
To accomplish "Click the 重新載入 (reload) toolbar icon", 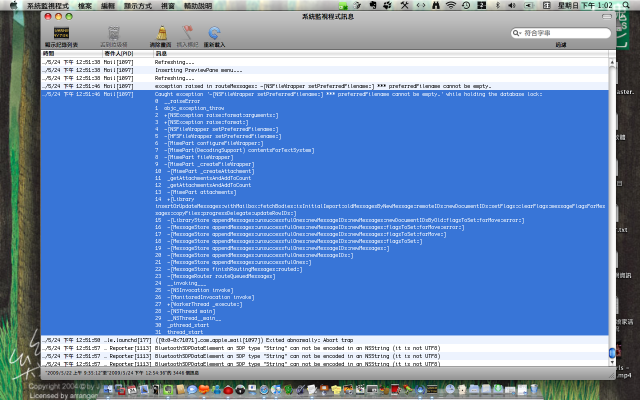I will tap(214, 33).
